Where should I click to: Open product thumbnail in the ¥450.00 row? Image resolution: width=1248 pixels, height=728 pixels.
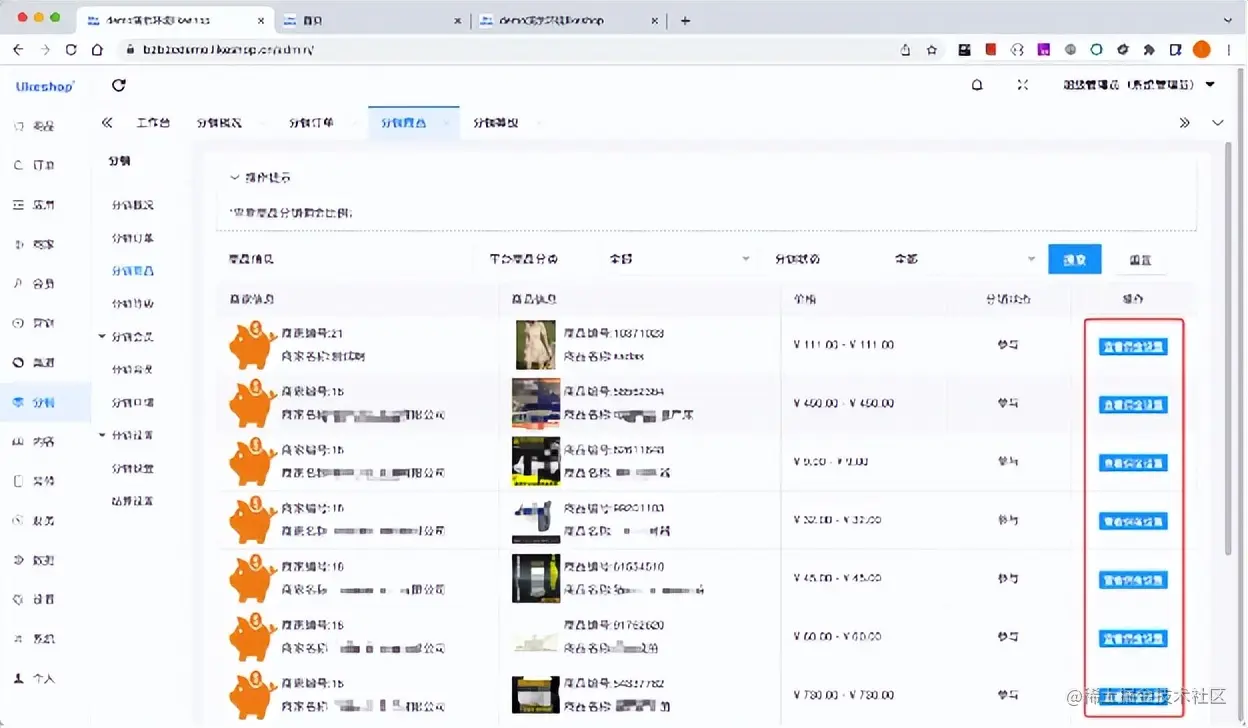tap(536, 403)
